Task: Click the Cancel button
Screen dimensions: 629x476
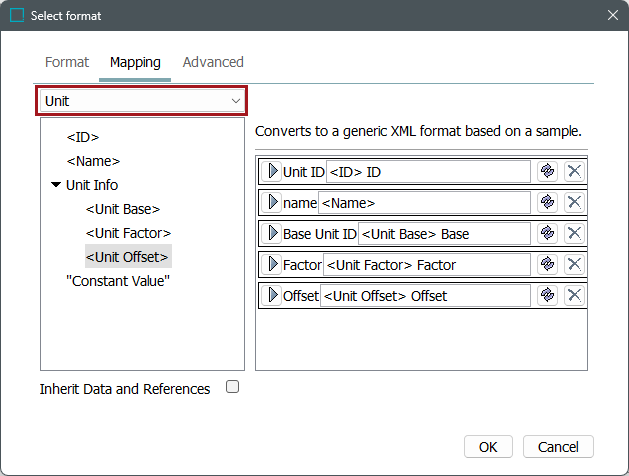Action: (x=559, y=446)
